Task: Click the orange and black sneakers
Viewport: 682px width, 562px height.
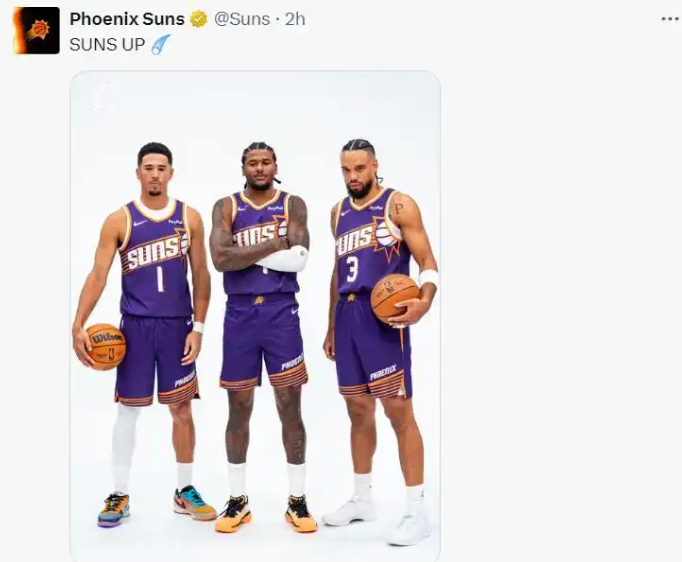Action: (266, 514)
